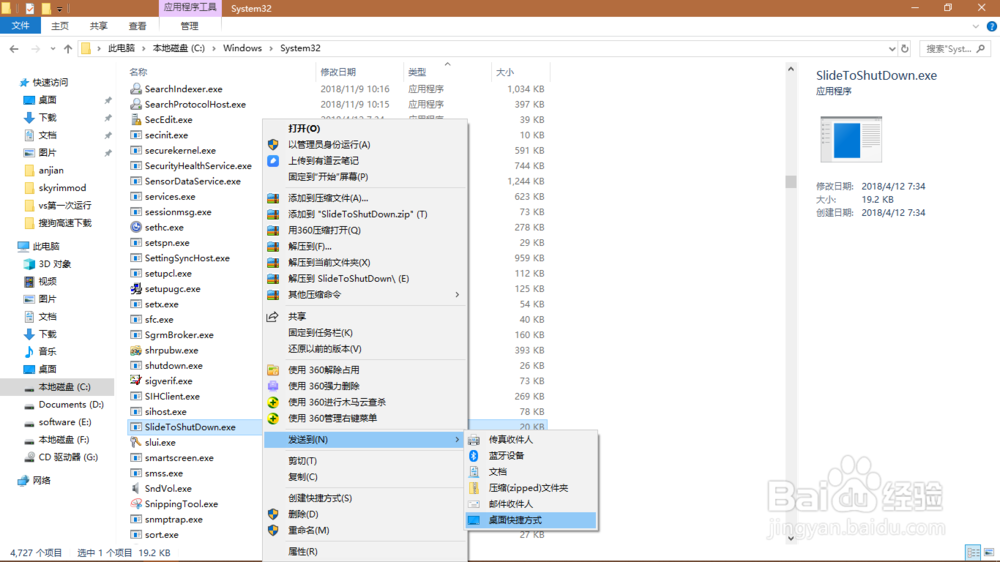
Task: Click the shrpubw.exe file icon
Action: [x=136, y=350]
